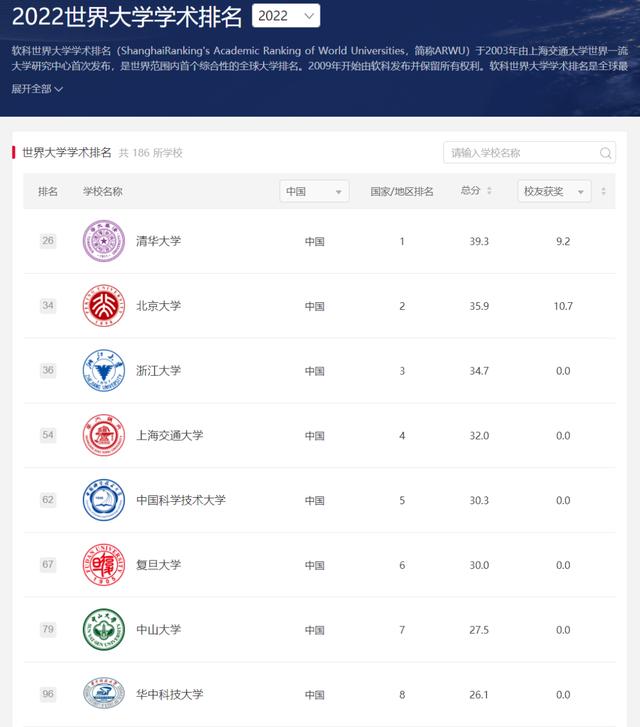Open 清华大学 school link

(x=158, y=241)
